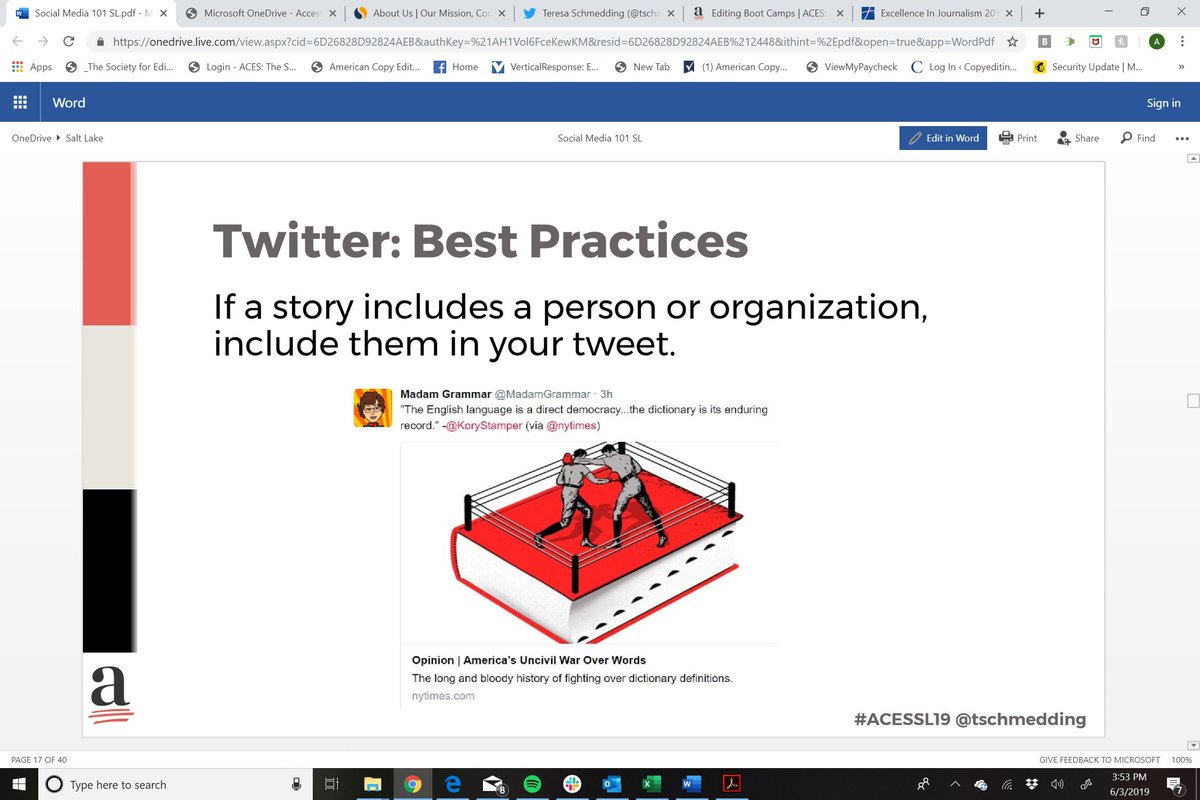Open VerticalResponse bookmark
The image size is (1200, 800).
[x=545, y=67]
